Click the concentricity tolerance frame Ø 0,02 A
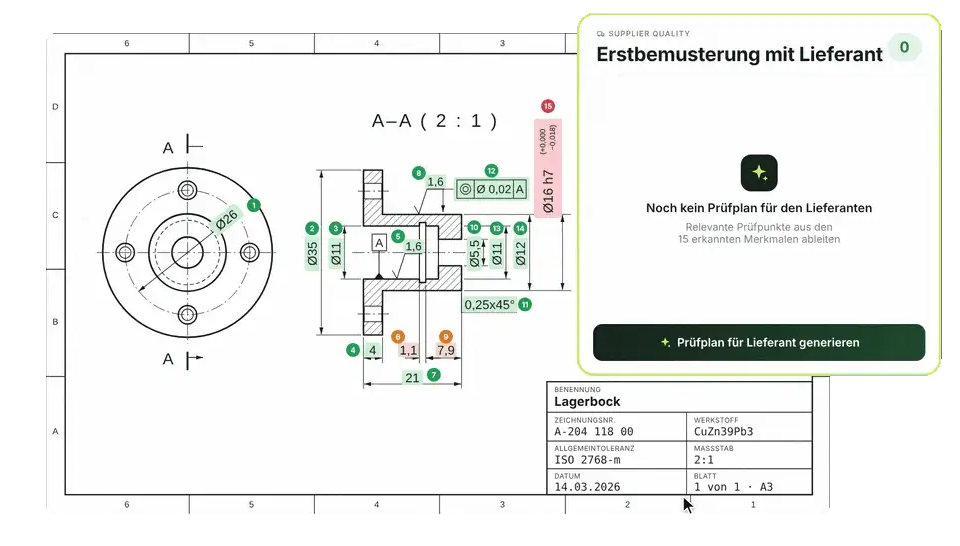The width and height of the screenshot is (960, 546). [492, 189]
